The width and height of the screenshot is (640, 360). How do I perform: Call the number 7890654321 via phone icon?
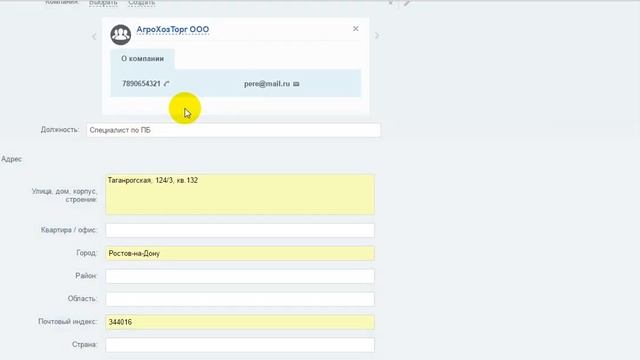point(166,84)
